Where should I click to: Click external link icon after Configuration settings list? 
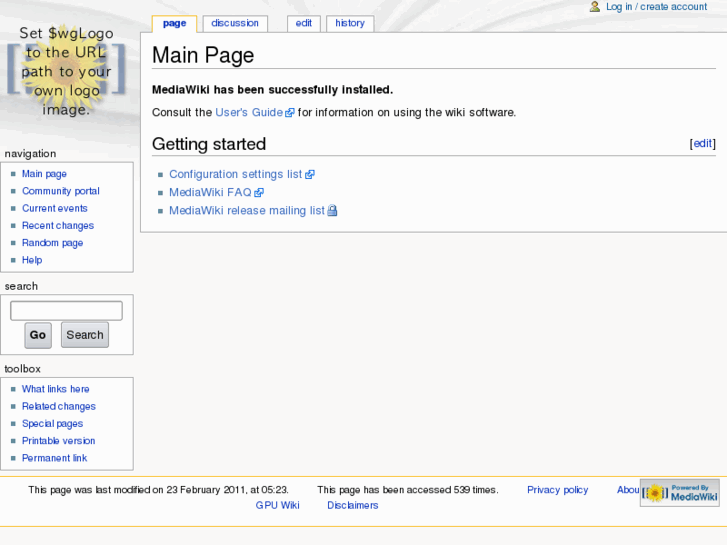[x=310, y=174]
